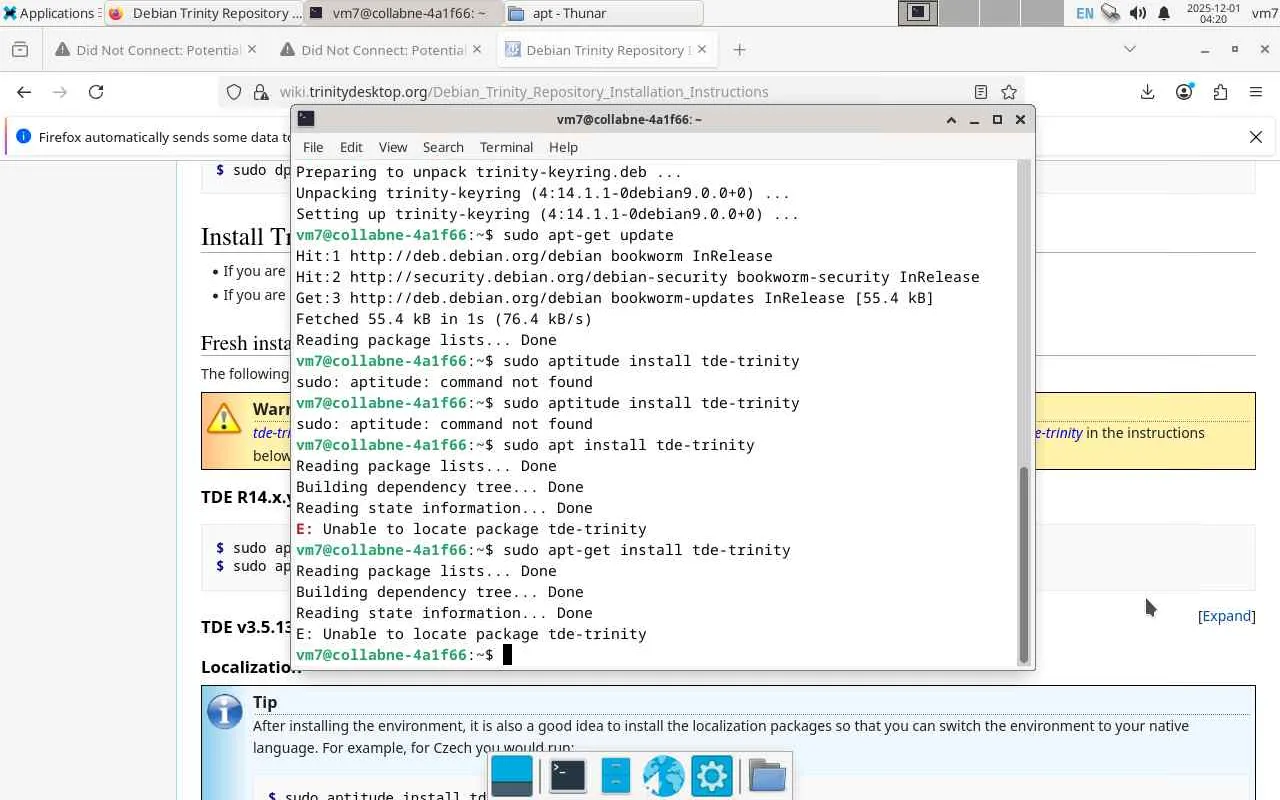Switch to the Debian Trinity Repository Firefox taskbar button

click(x=203, y=13)
